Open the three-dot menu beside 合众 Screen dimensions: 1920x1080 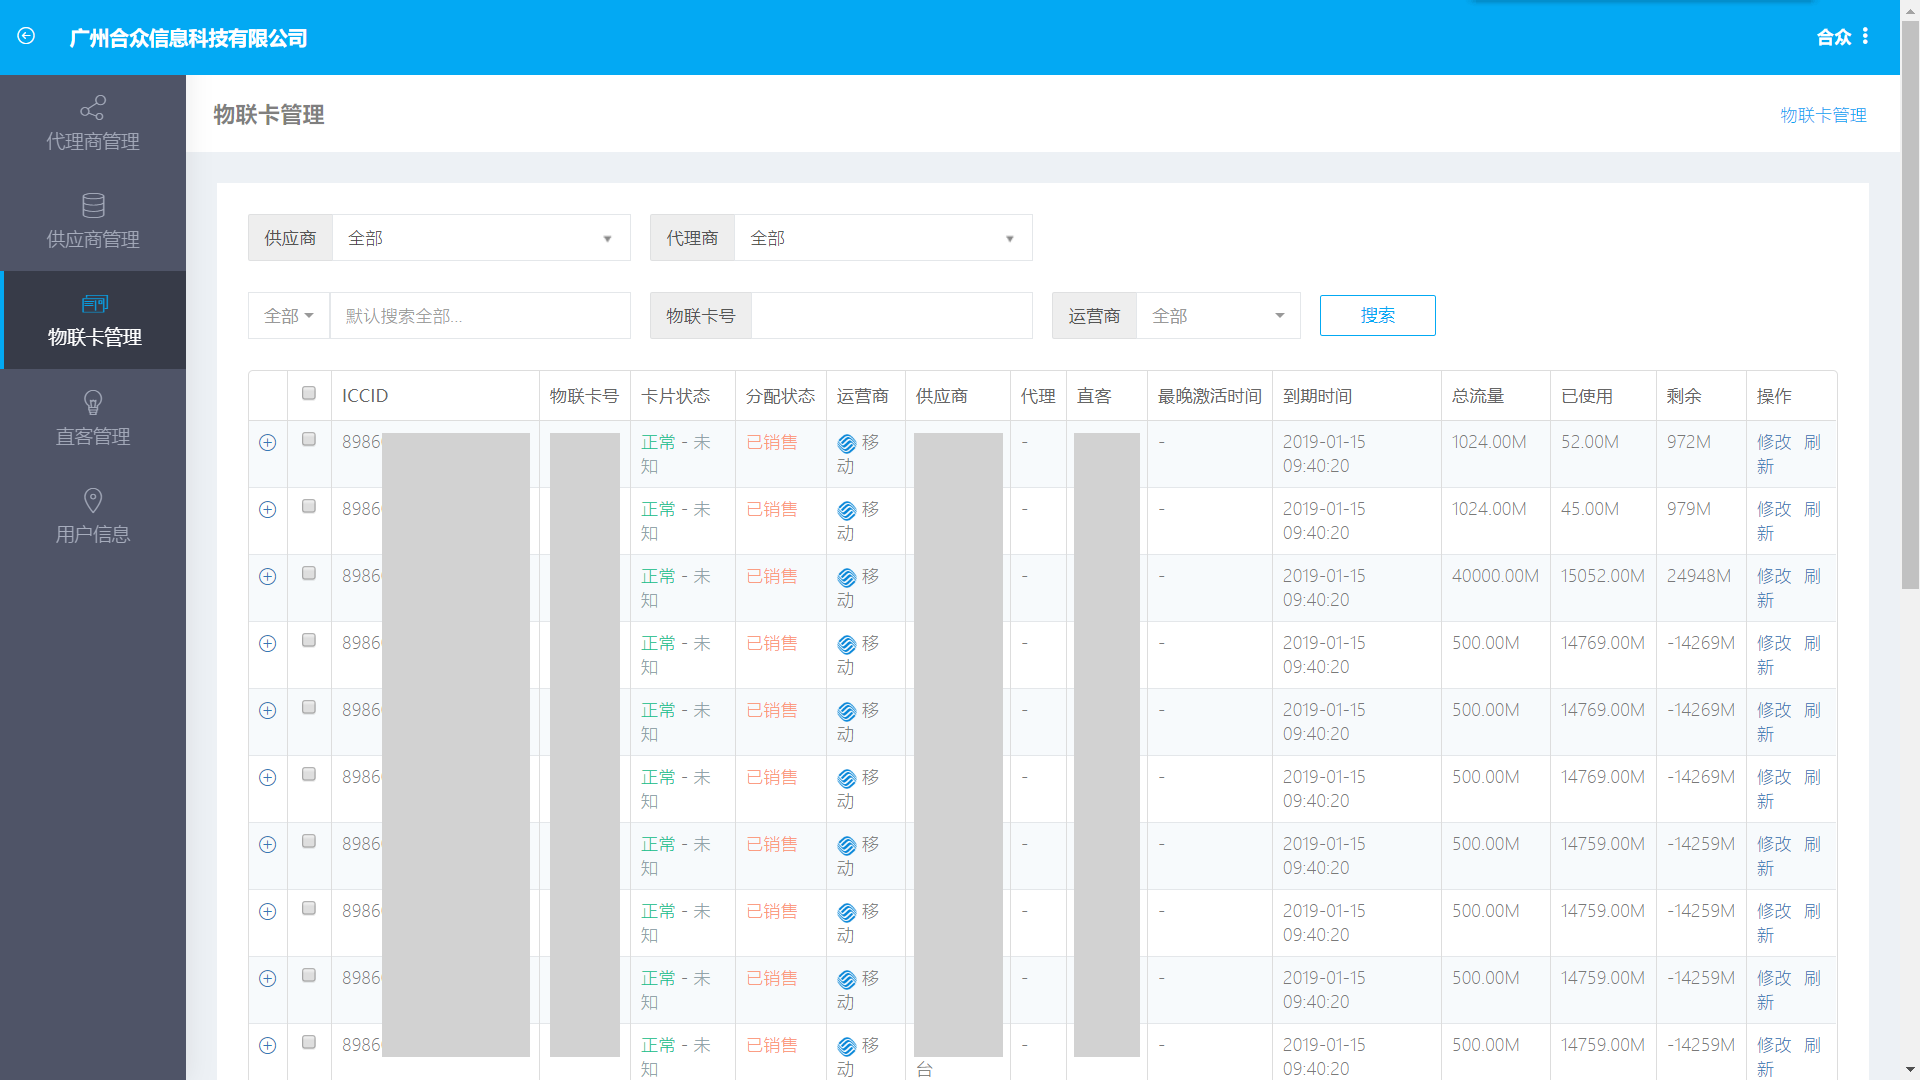(1865, 36)
